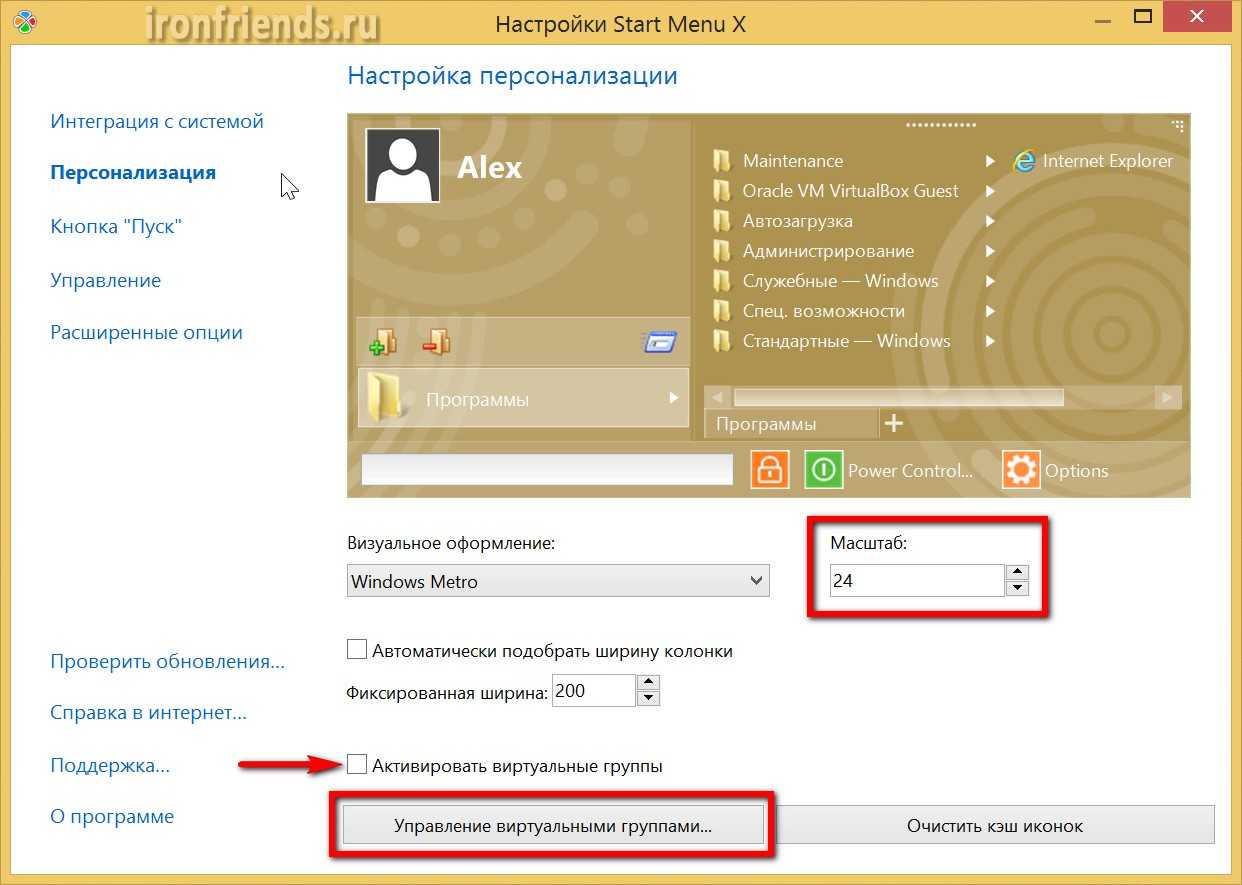Click the blue window view icon
This screenshot has width=1242, height=885.
pos(659,342)
